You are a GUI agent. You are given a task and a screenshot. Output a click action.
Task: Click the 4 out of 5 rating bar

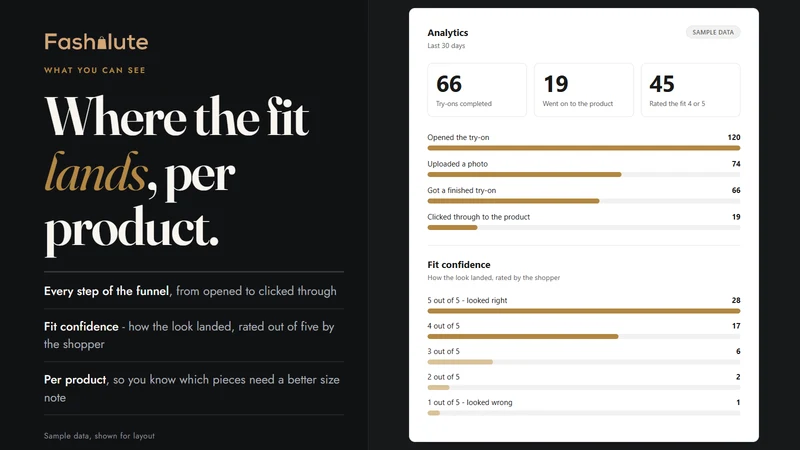click(x=584, y=336)
